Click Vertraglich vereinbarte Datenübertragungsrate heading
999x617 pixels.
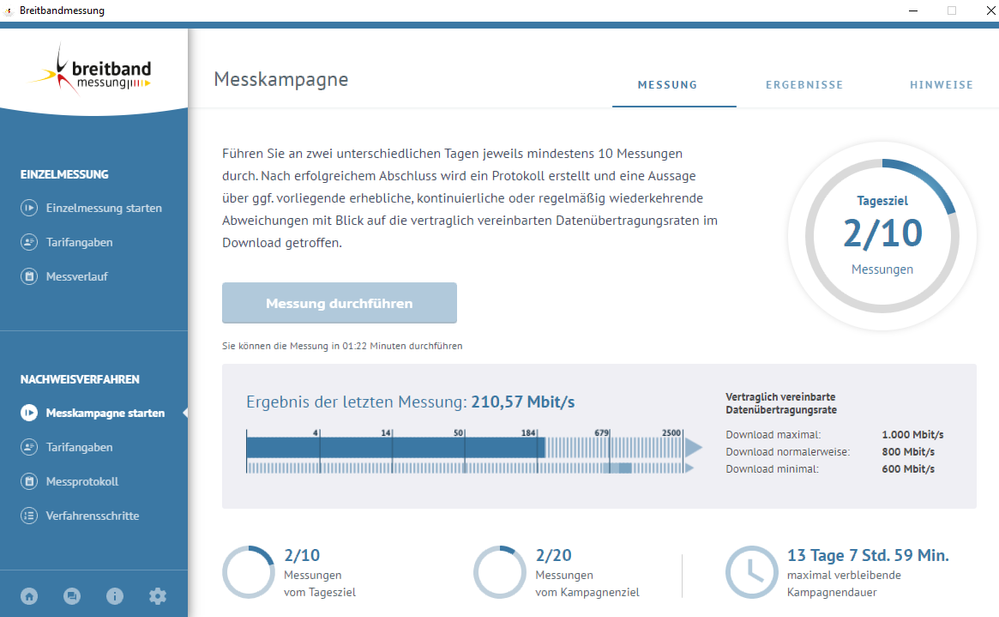(x=781, y=403)
